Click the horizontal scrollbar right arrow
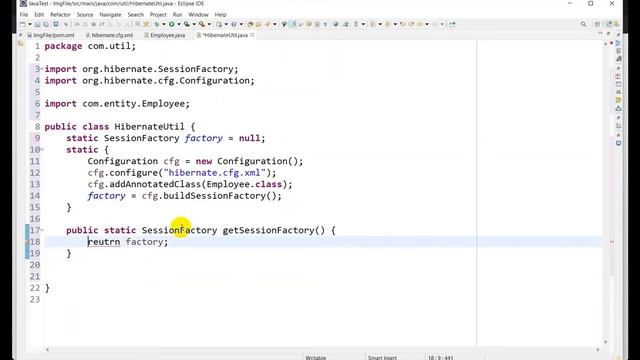The width and height of the screenshot is (640, 360). 598,350
